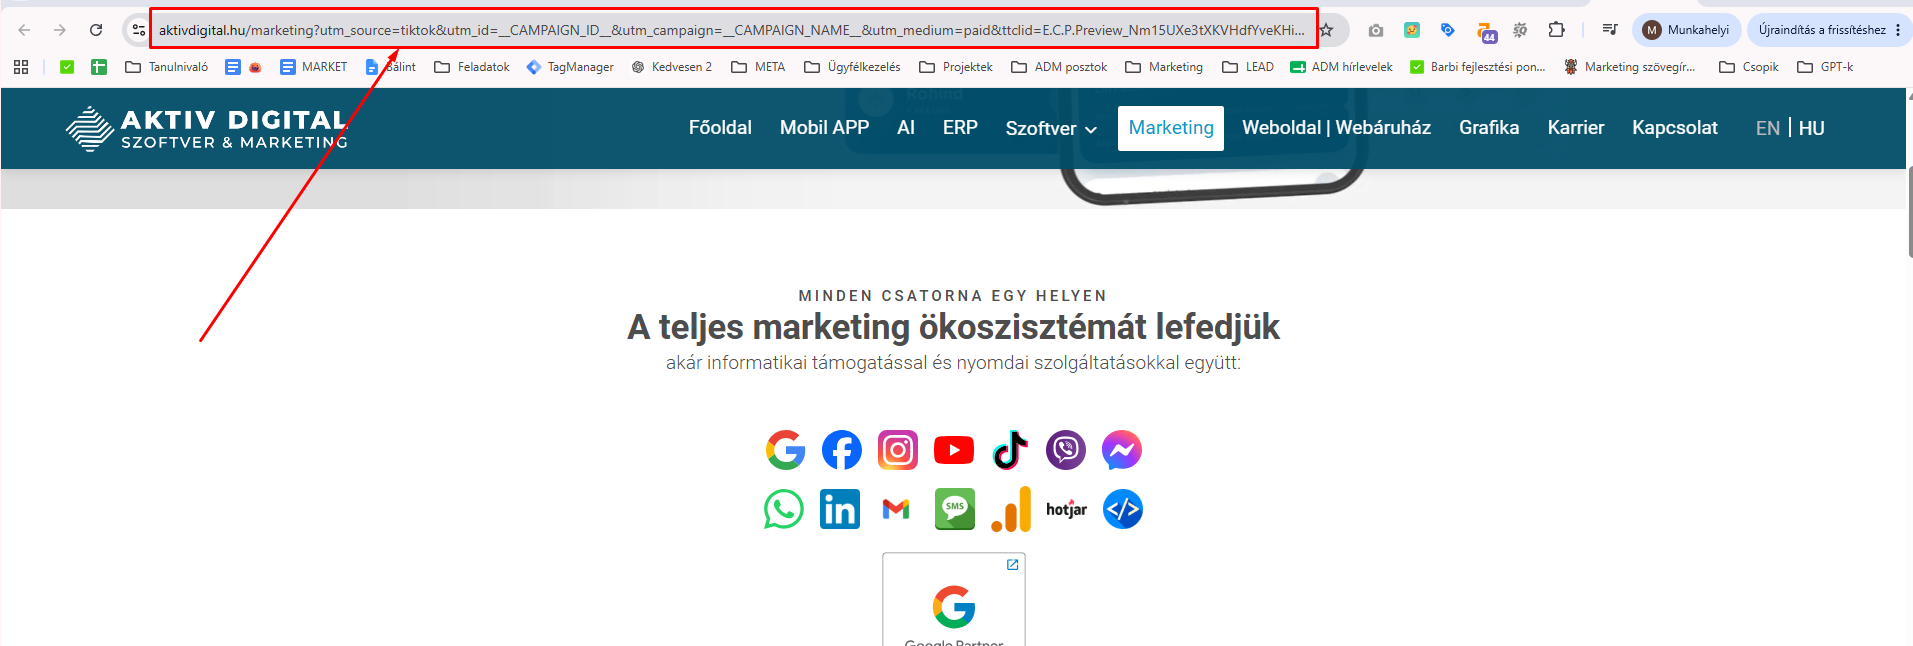Select the Marketing menu tab
This screenshot has width=1913, height=646.
coord(1171,128)
